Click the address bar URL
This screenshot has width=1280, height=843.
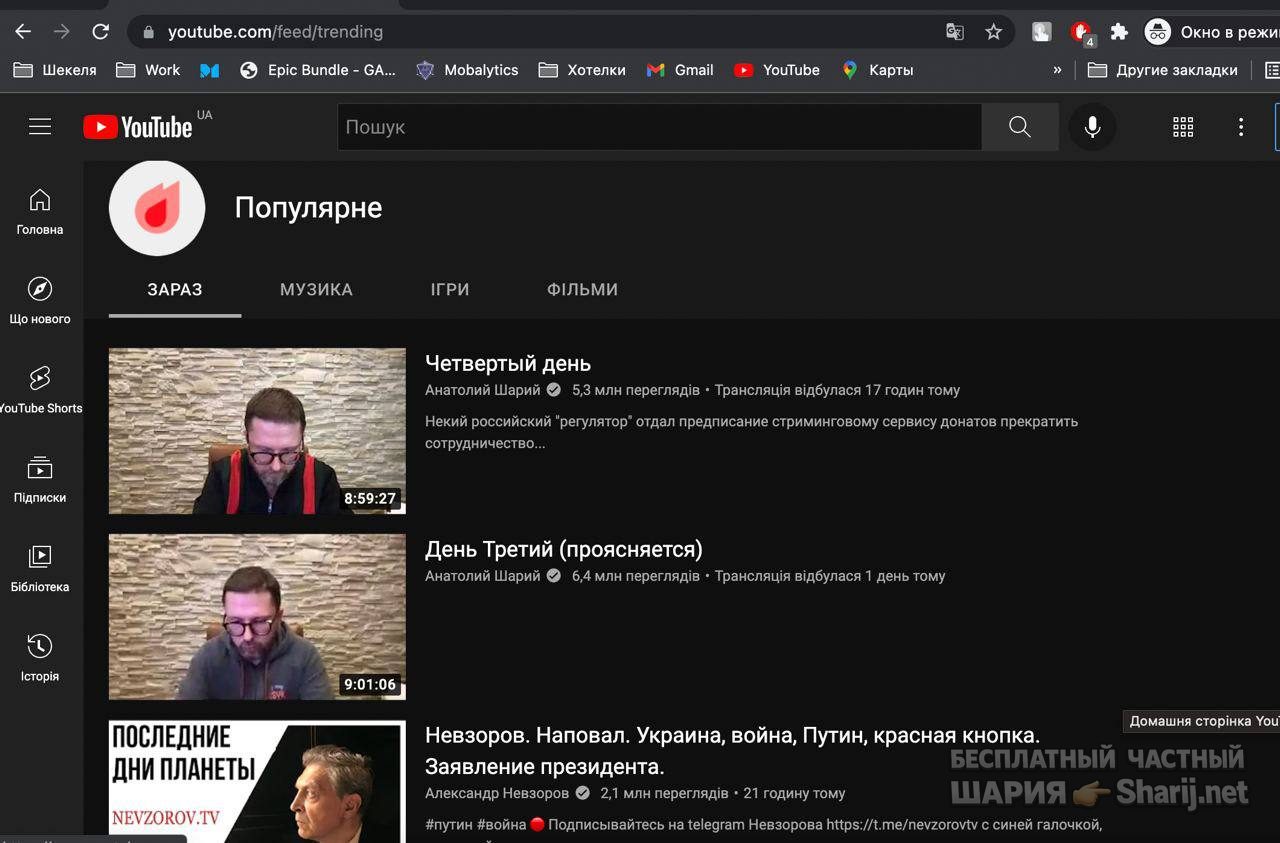click(275, 32)
